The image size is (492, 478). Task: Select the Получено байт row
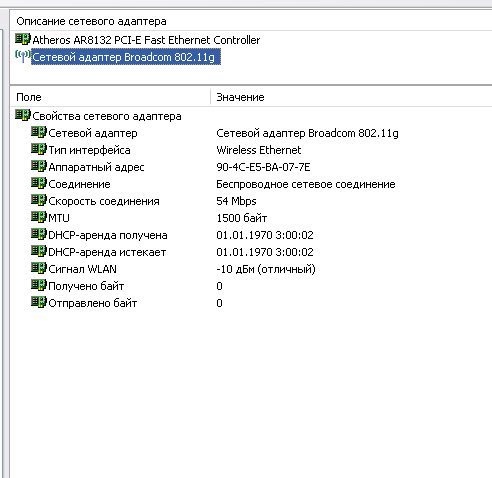(251, 286)
